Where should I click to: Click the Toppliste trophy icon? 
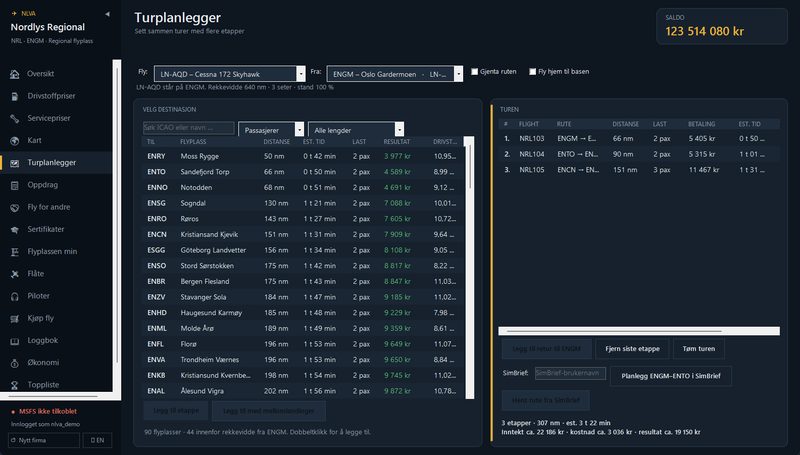(15, 385)
